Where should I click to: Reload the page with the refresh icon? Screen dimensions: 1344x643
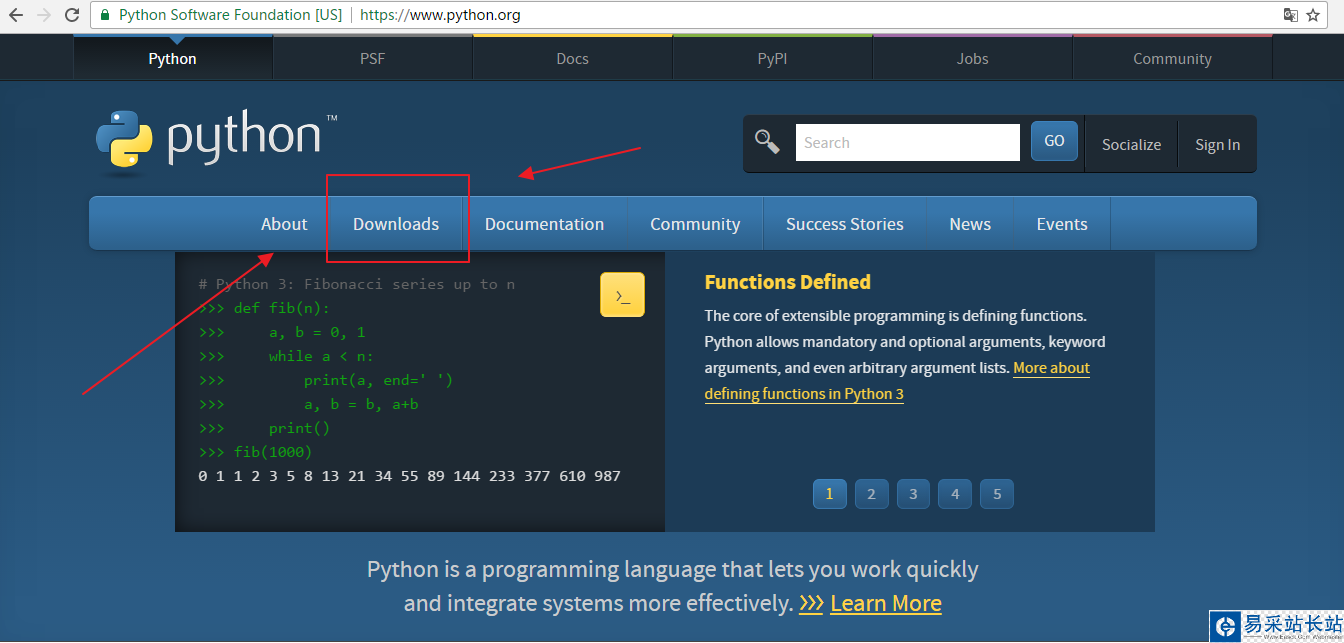coord(72,15)
